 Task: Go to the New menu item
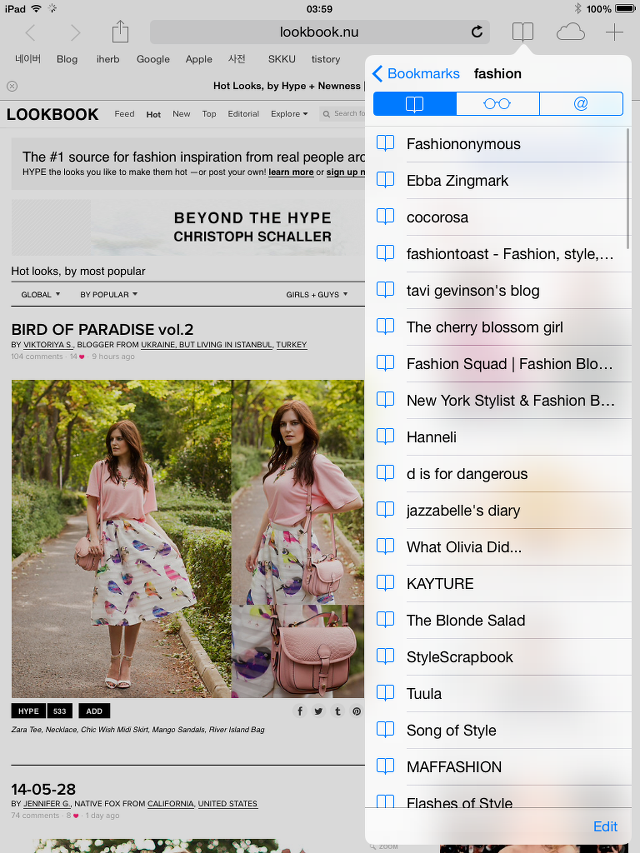(x=181, y=114)
